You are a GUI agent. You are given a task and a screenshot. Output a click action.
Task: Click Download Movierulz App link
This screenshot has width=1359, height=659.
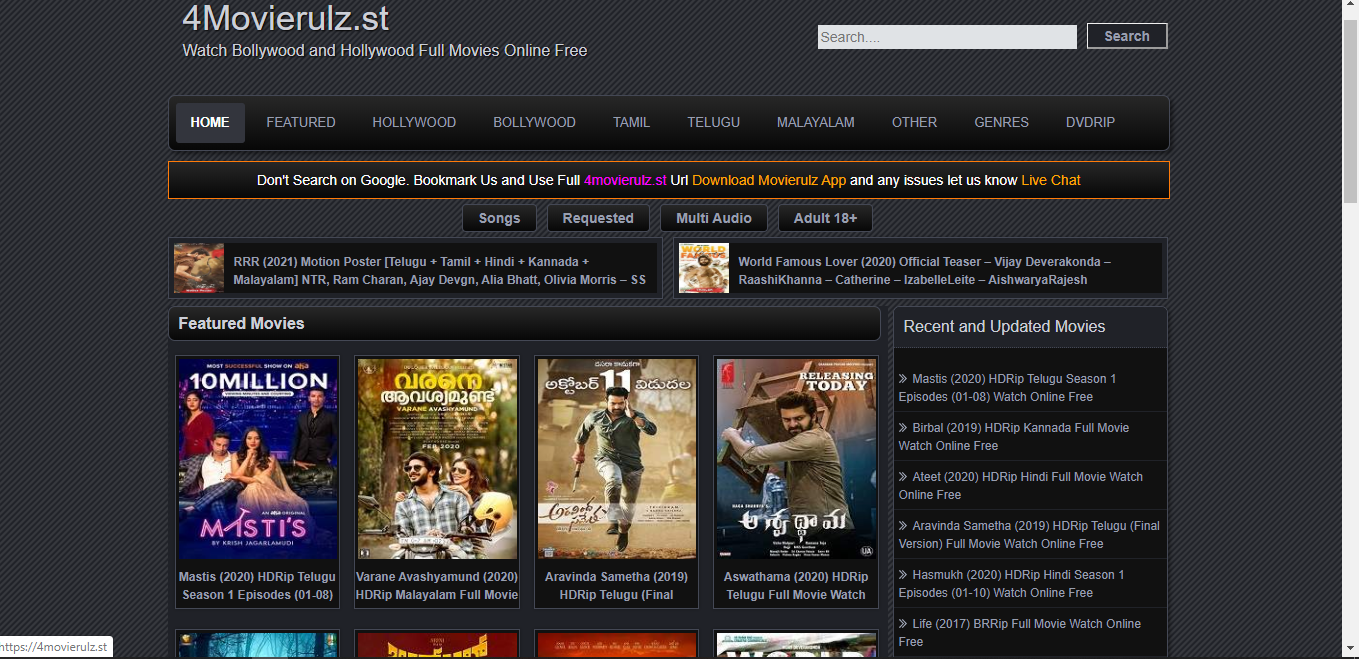(x=769, y=180)
